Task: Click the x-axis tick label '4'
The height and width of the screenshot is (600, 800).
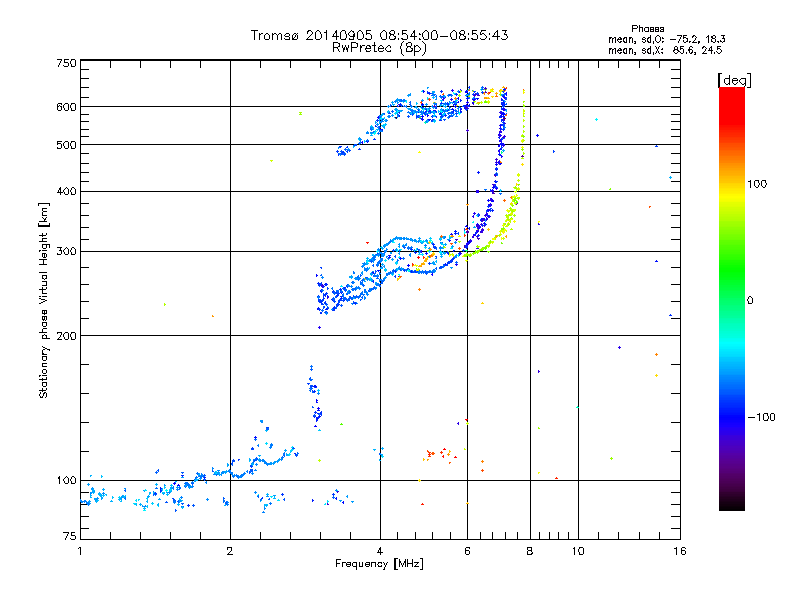Action: (x=380, y=551)
